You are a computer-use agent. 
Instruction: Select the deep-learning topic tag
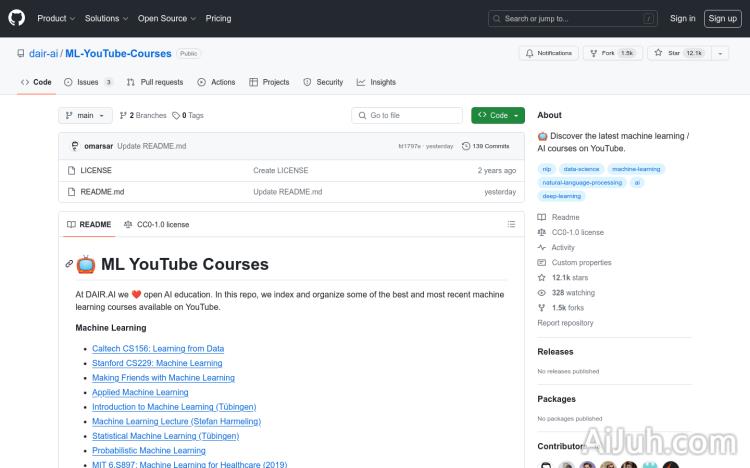pyautogui.click(x=562, y=196)
